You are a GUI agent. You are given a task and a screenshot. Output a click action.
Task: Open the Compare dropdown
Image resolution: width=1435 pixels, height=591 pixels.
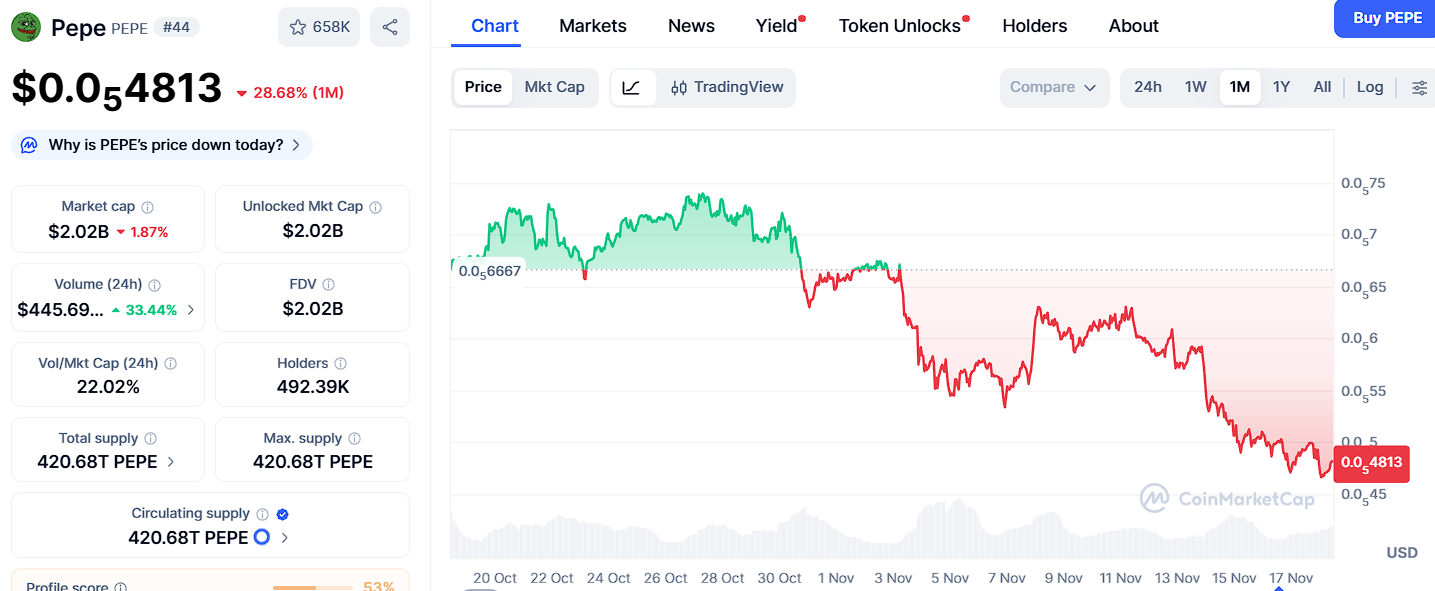1054,87
